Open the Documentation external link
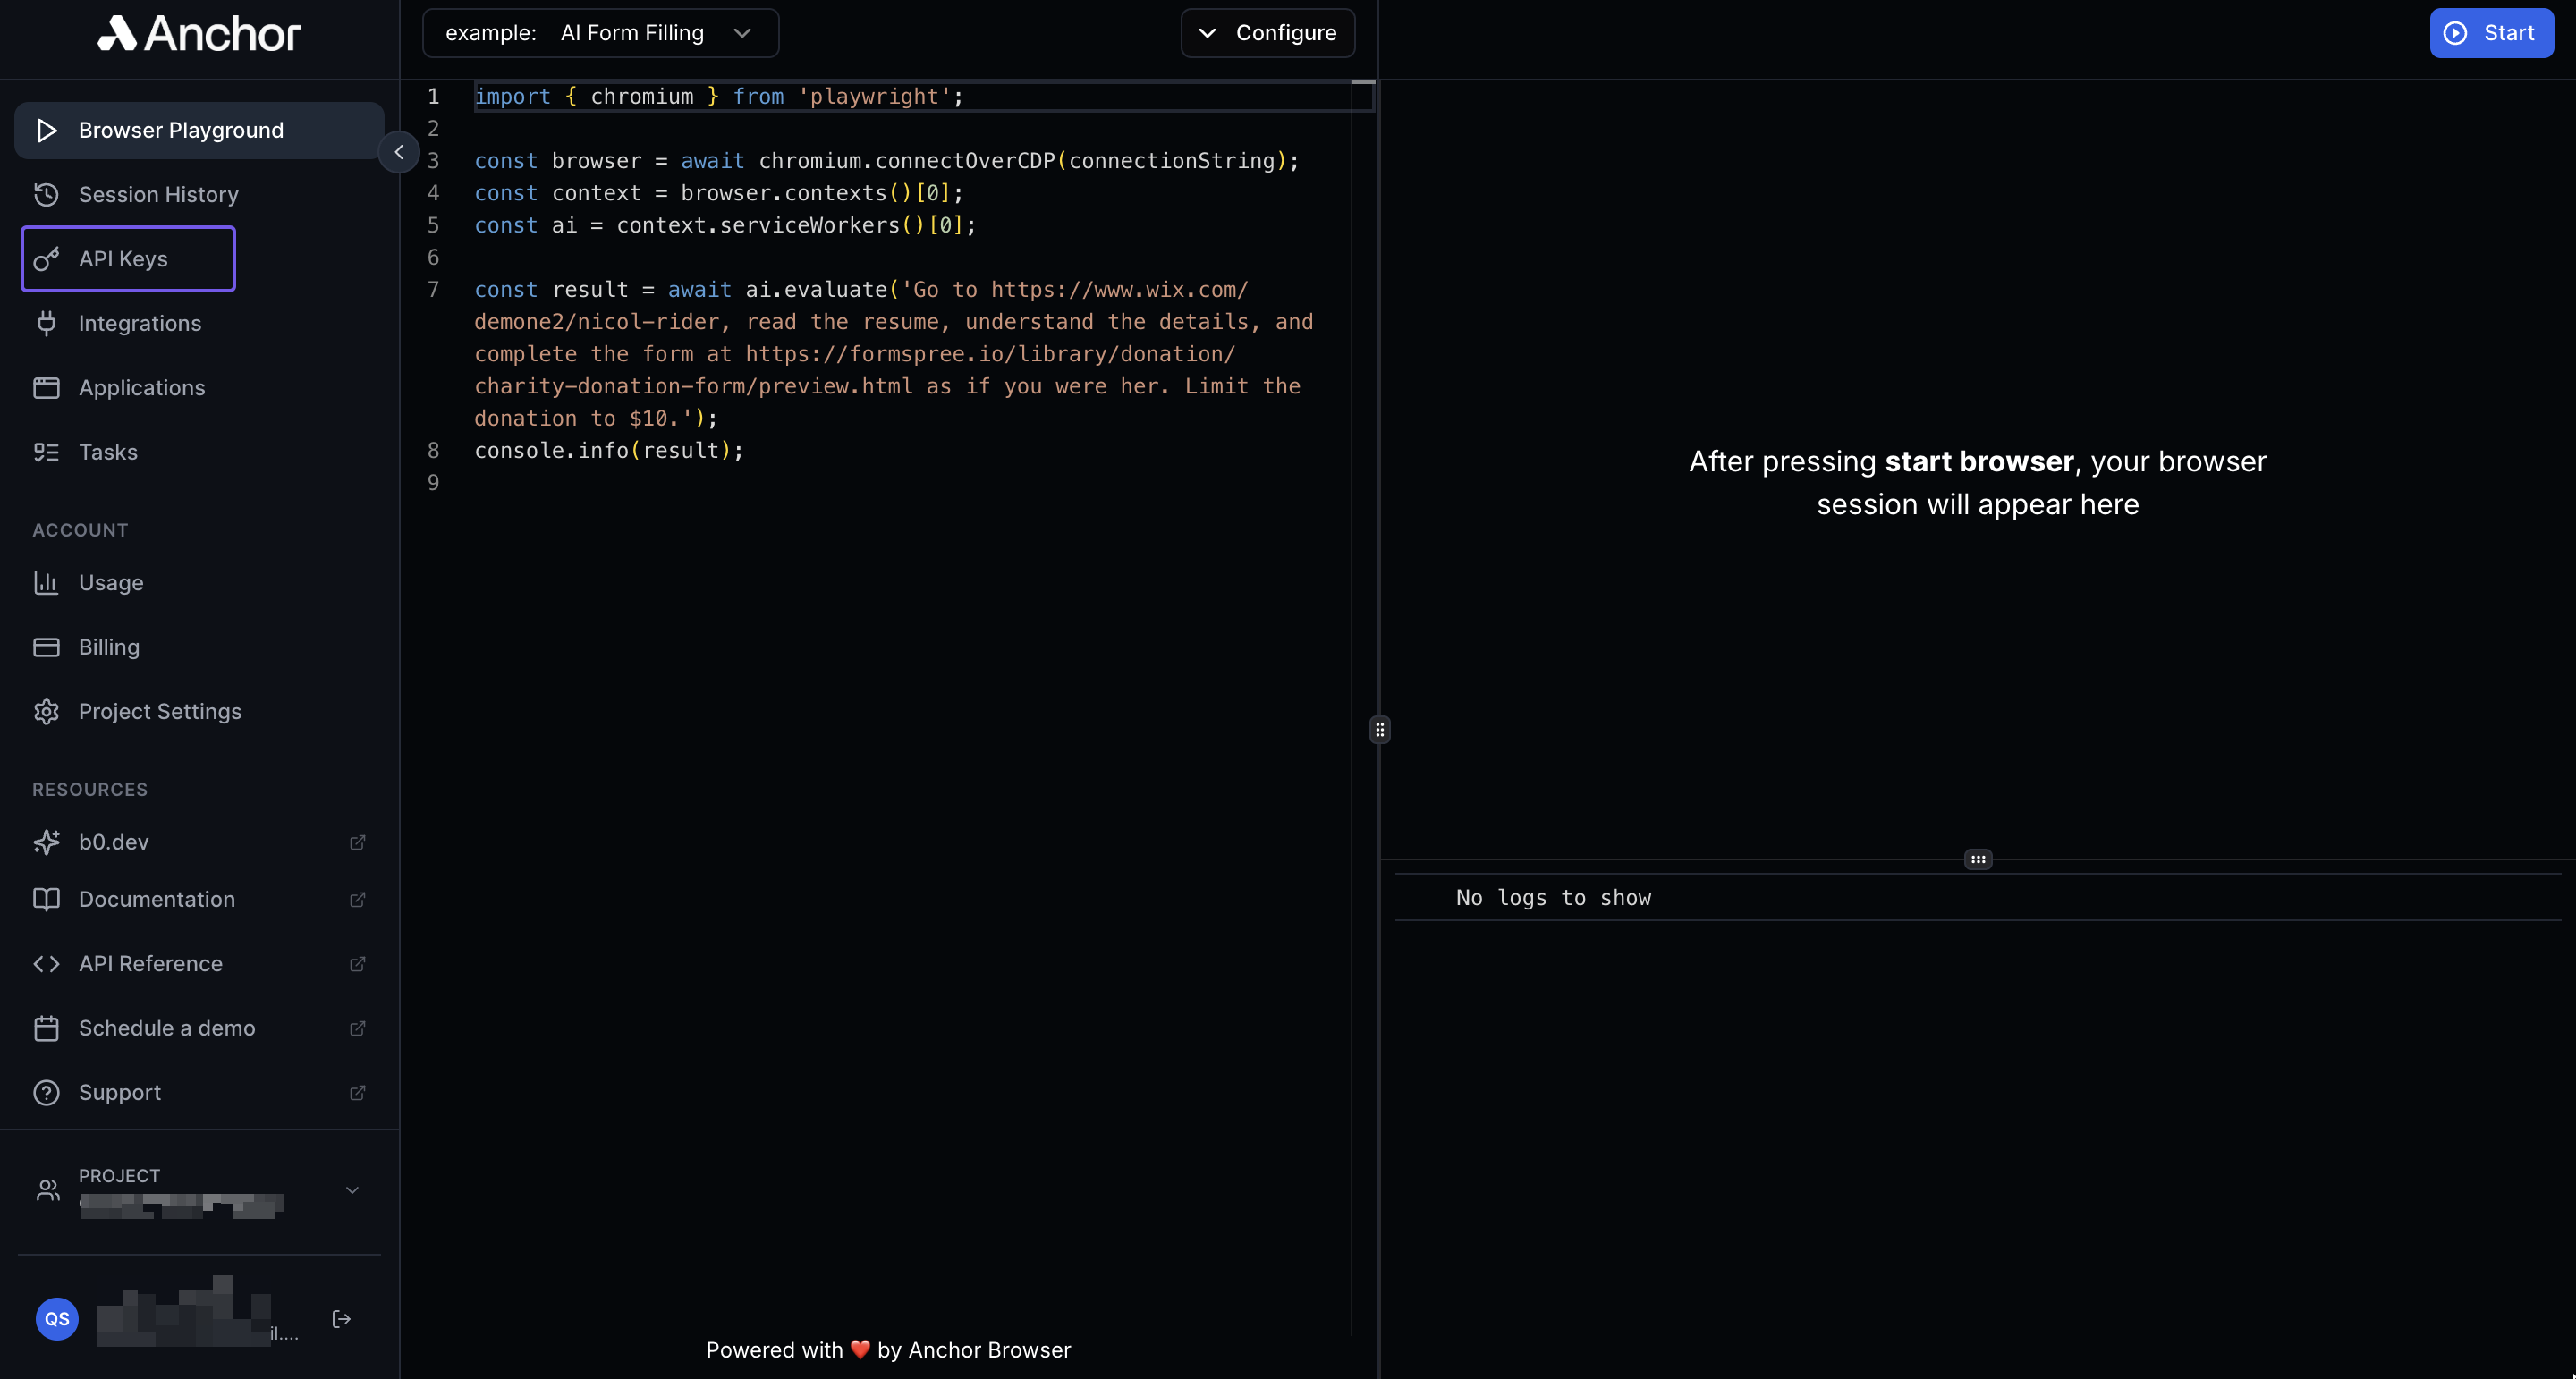 [x=157, y=899]
